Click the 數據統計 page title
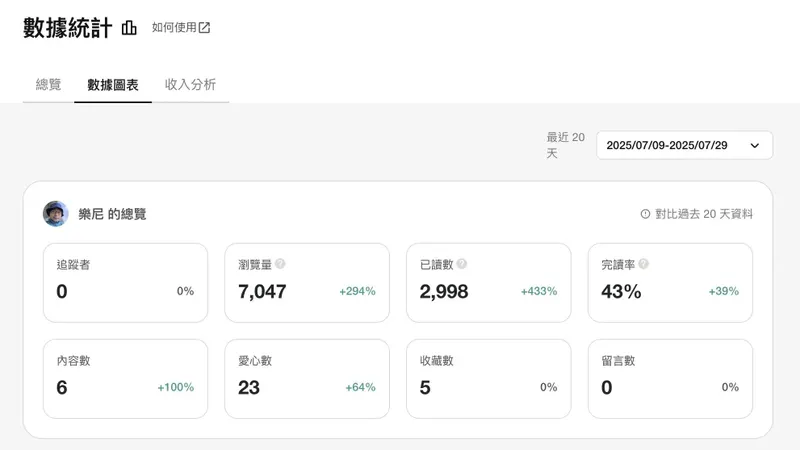The height and width of the screenshot is (450, 800). 67,28
